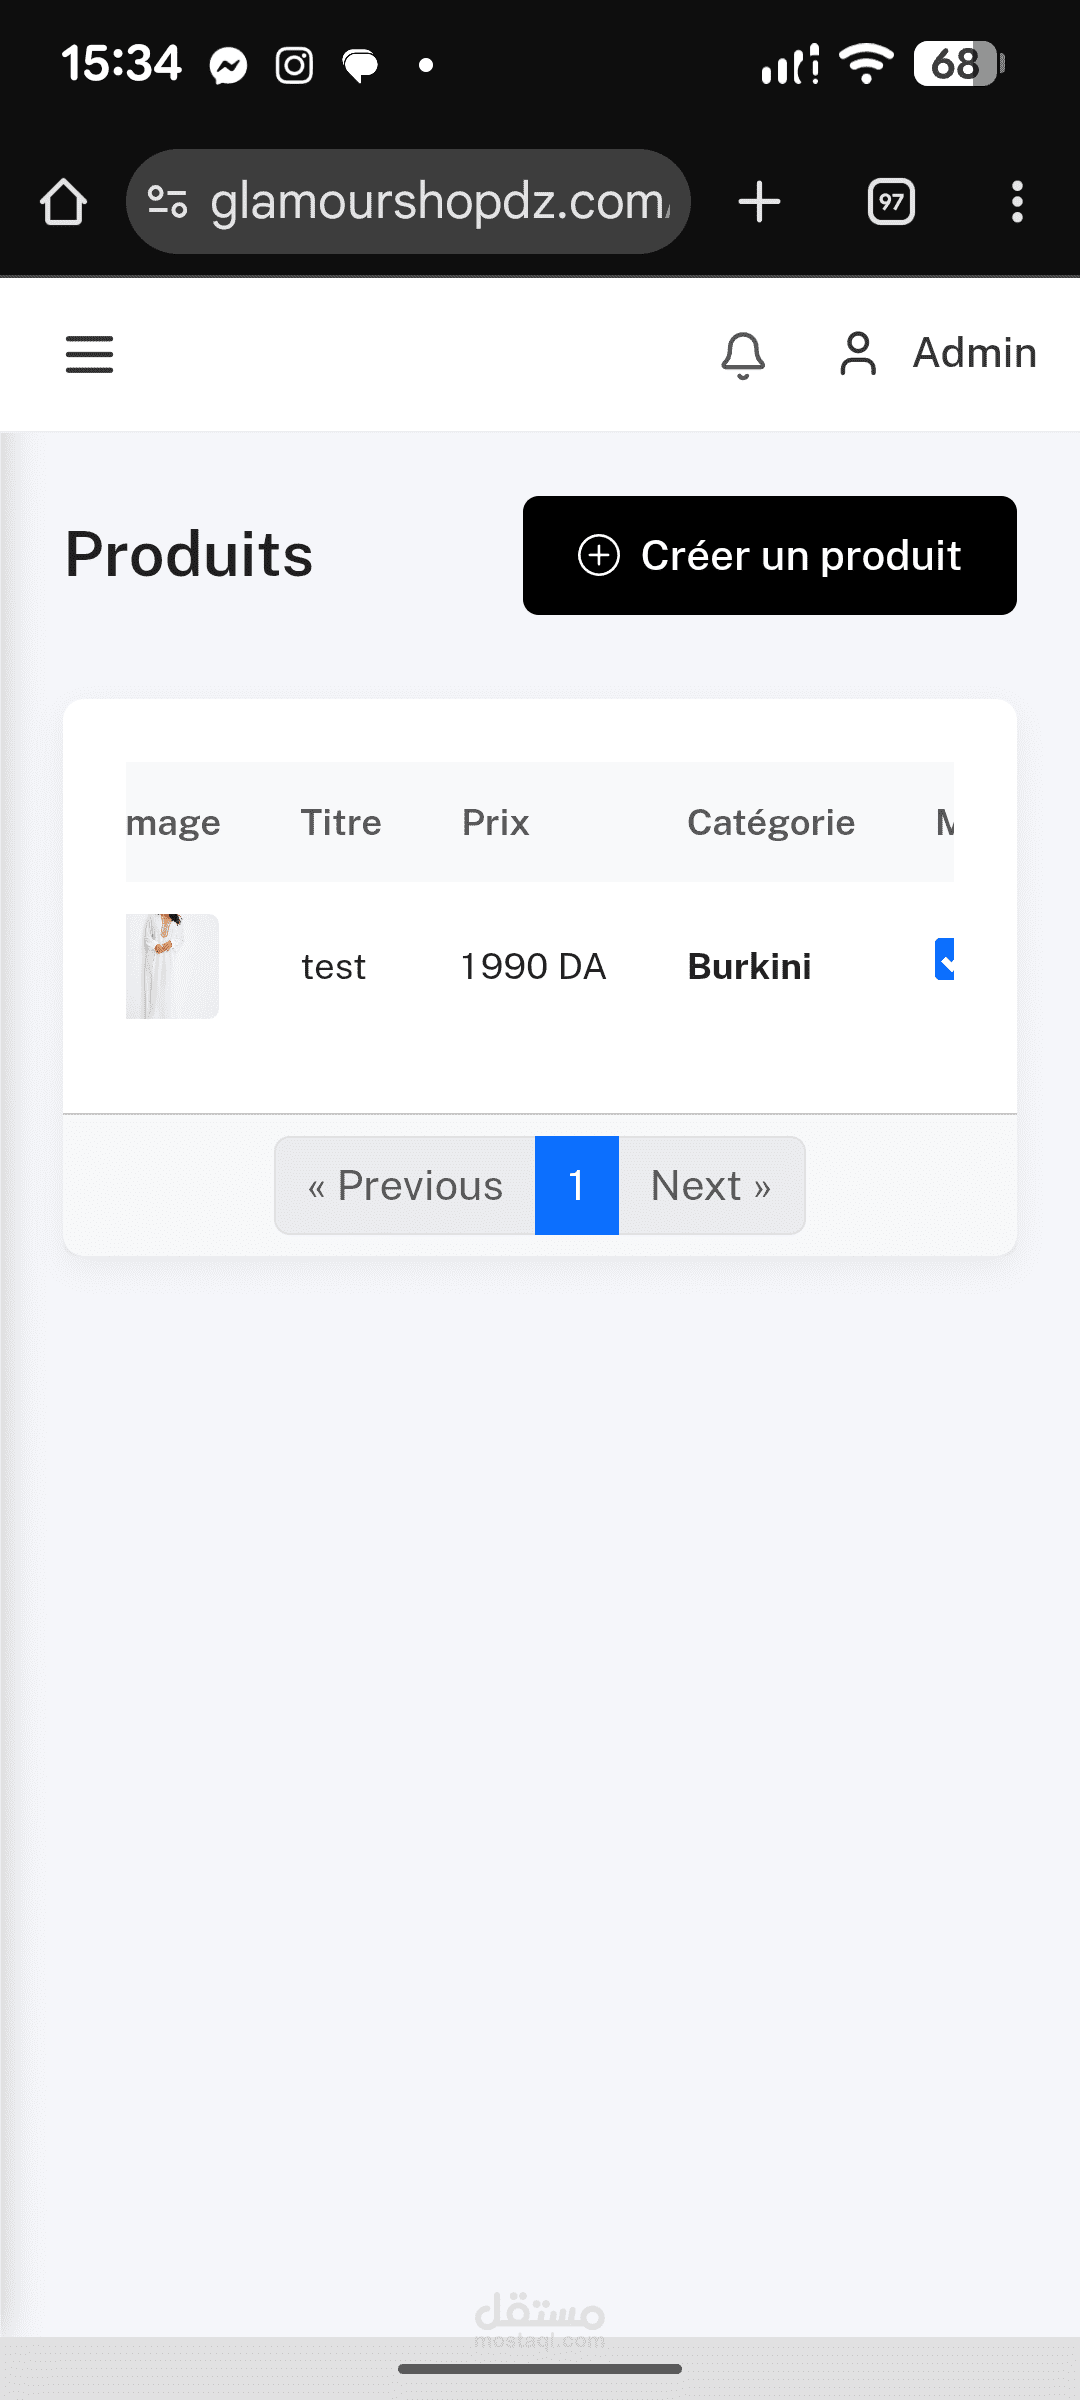Focus the glamourshopdz.com address field
The image size is (1080, 2400).
click(438, 202)
